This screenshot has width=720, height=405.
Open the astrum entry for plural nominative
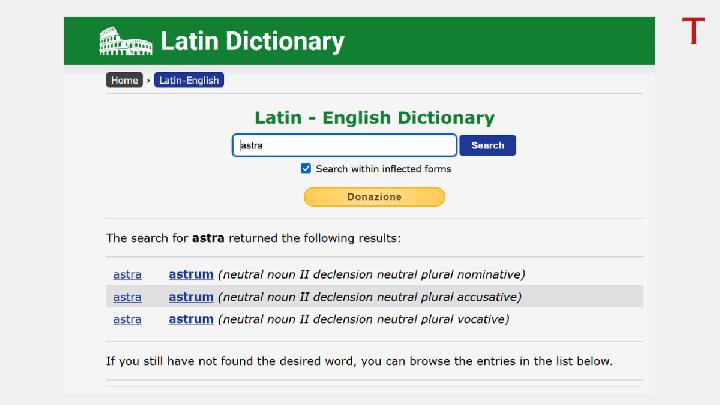pyautogui.click(x=191, y=274)
